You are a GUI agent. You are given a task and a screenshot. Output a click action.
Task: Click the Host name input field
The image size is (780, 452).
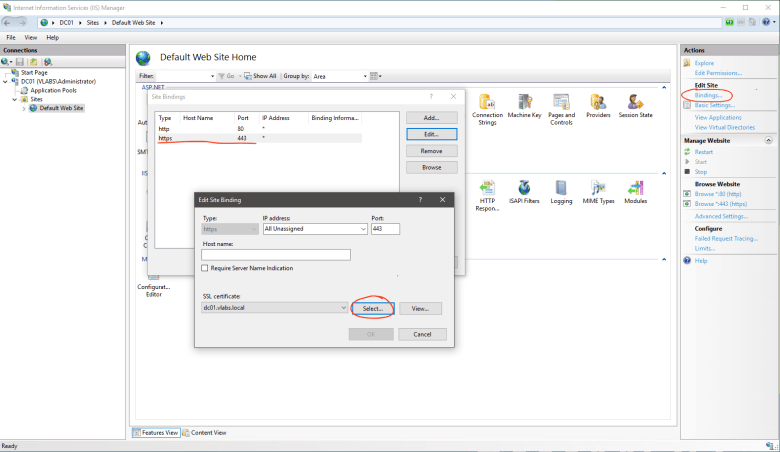(x=276, y=255)
